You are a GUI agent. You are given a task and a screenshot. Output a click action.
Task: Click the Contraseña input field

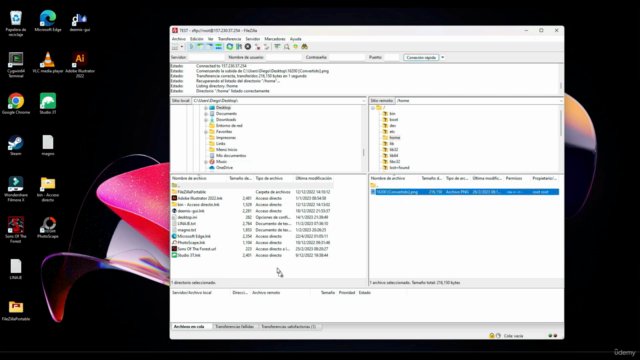tap(347, 58)
